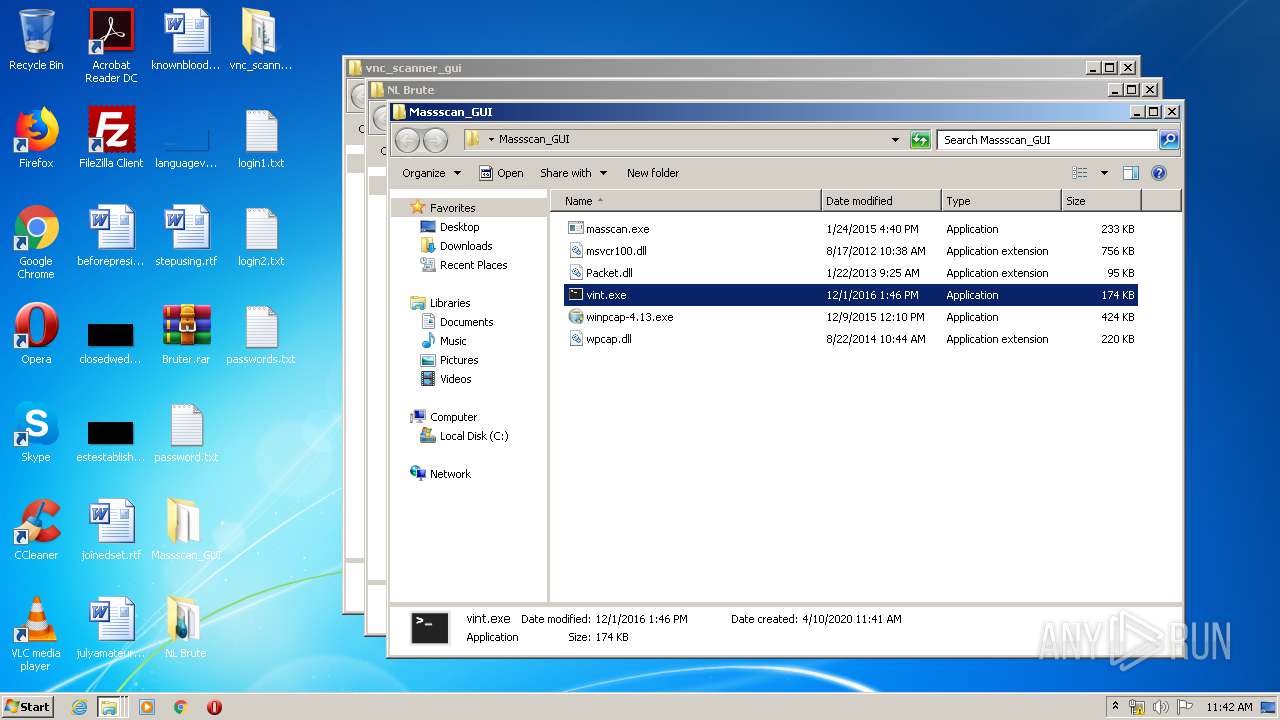Screen dimensions: 1280x720
Task: Click the search magnifier icon
Action: (1168, 140)
